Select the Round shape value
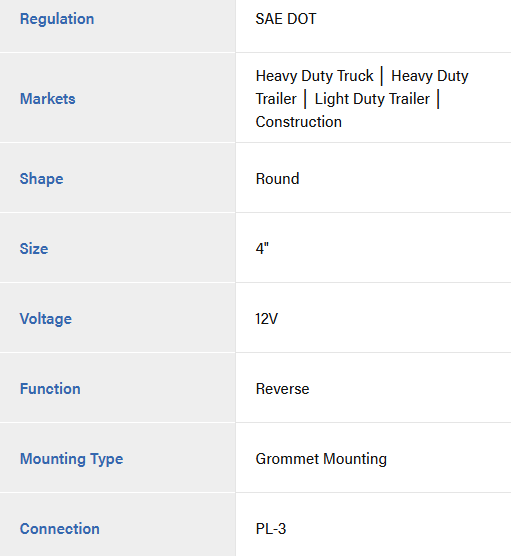This screenshot has height=556, width=511. tap(277, 179)
